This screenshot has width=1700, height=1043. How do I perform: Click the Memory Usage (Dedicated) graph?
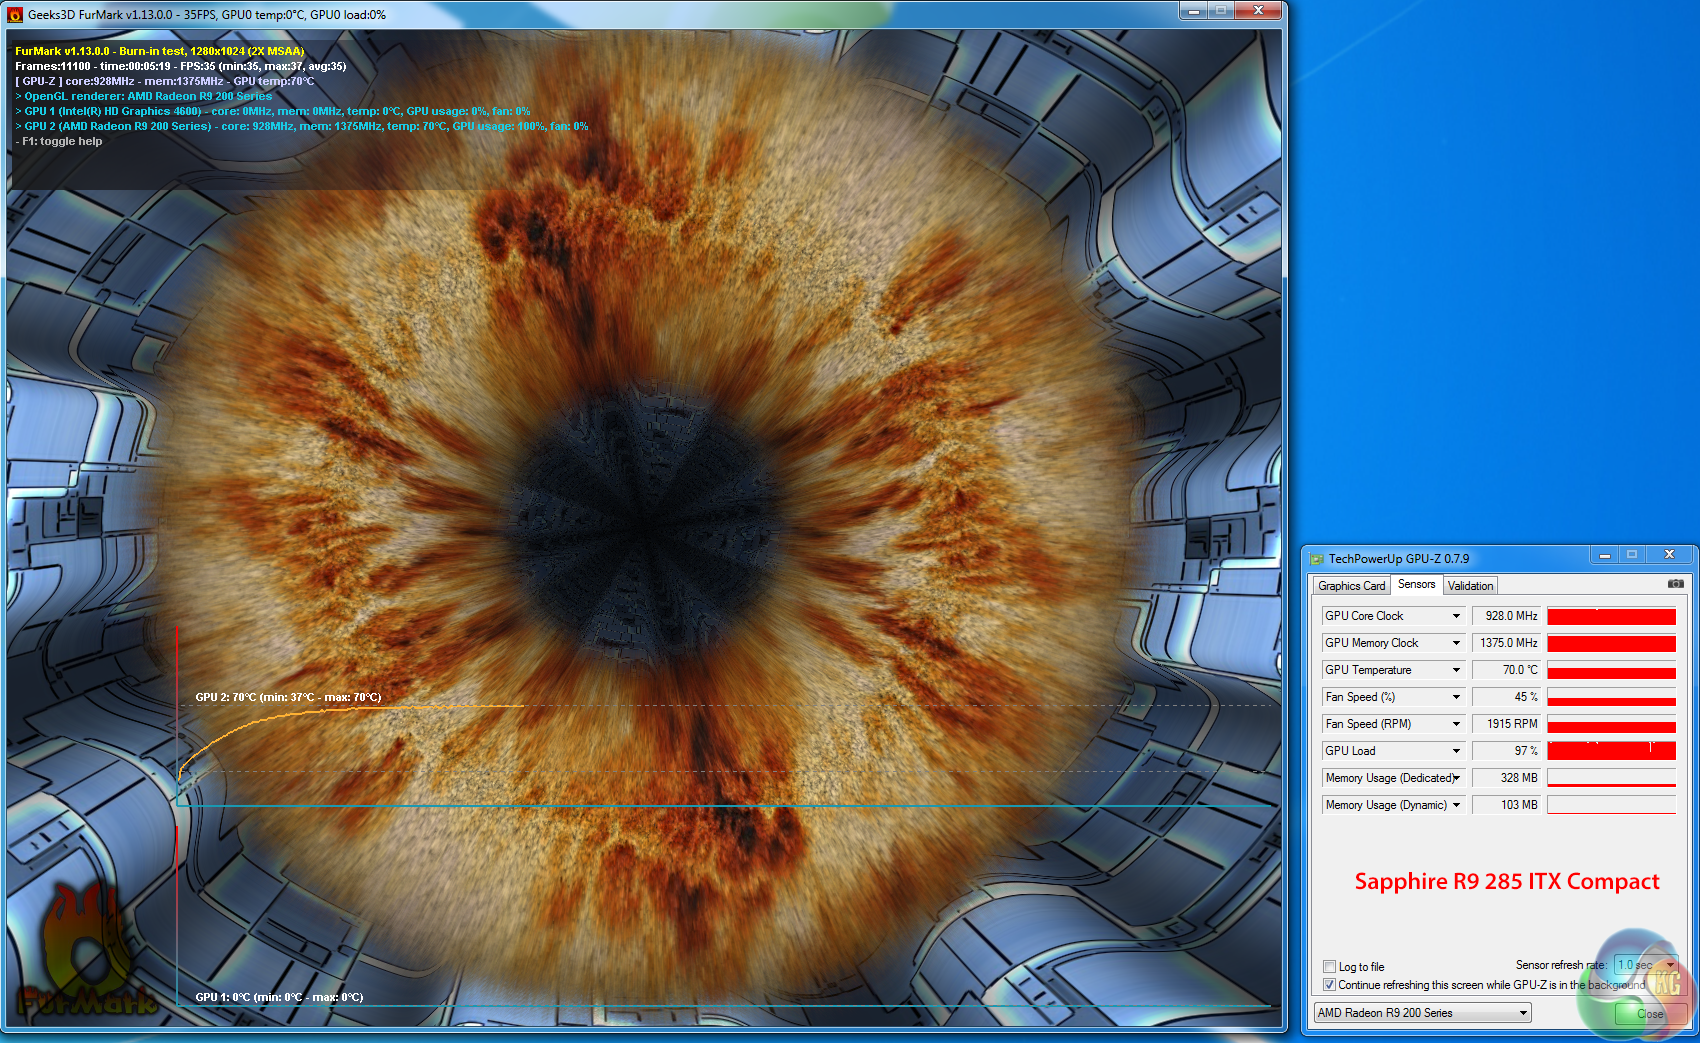pos(1611,778)
